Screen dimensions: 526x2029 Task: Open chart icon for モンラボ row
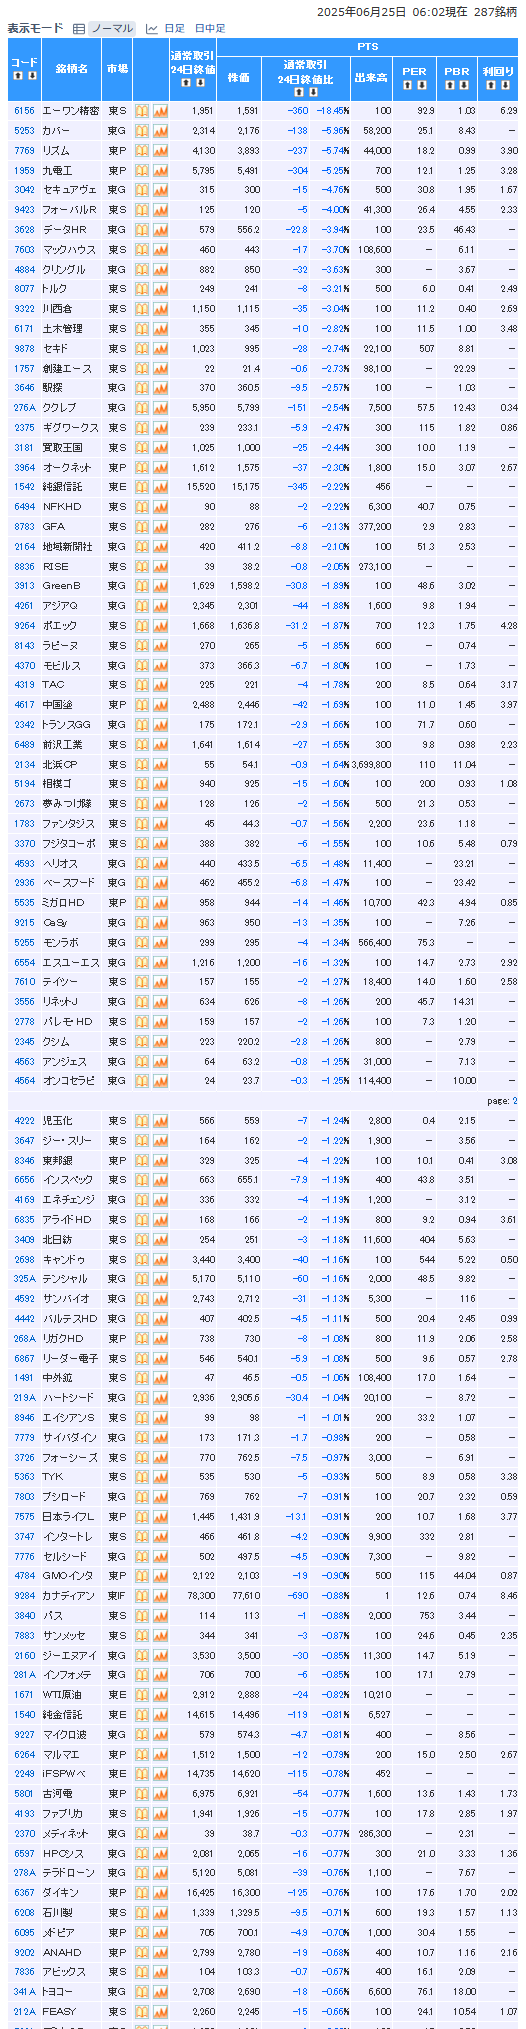click(x=160, y=942)
